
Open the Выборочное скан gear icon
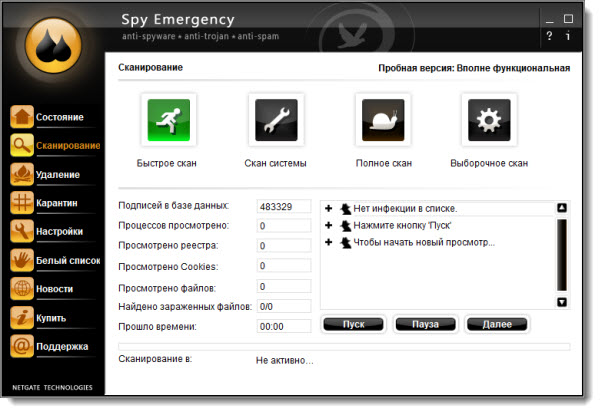pyautogui.click(x=489, y=120)
